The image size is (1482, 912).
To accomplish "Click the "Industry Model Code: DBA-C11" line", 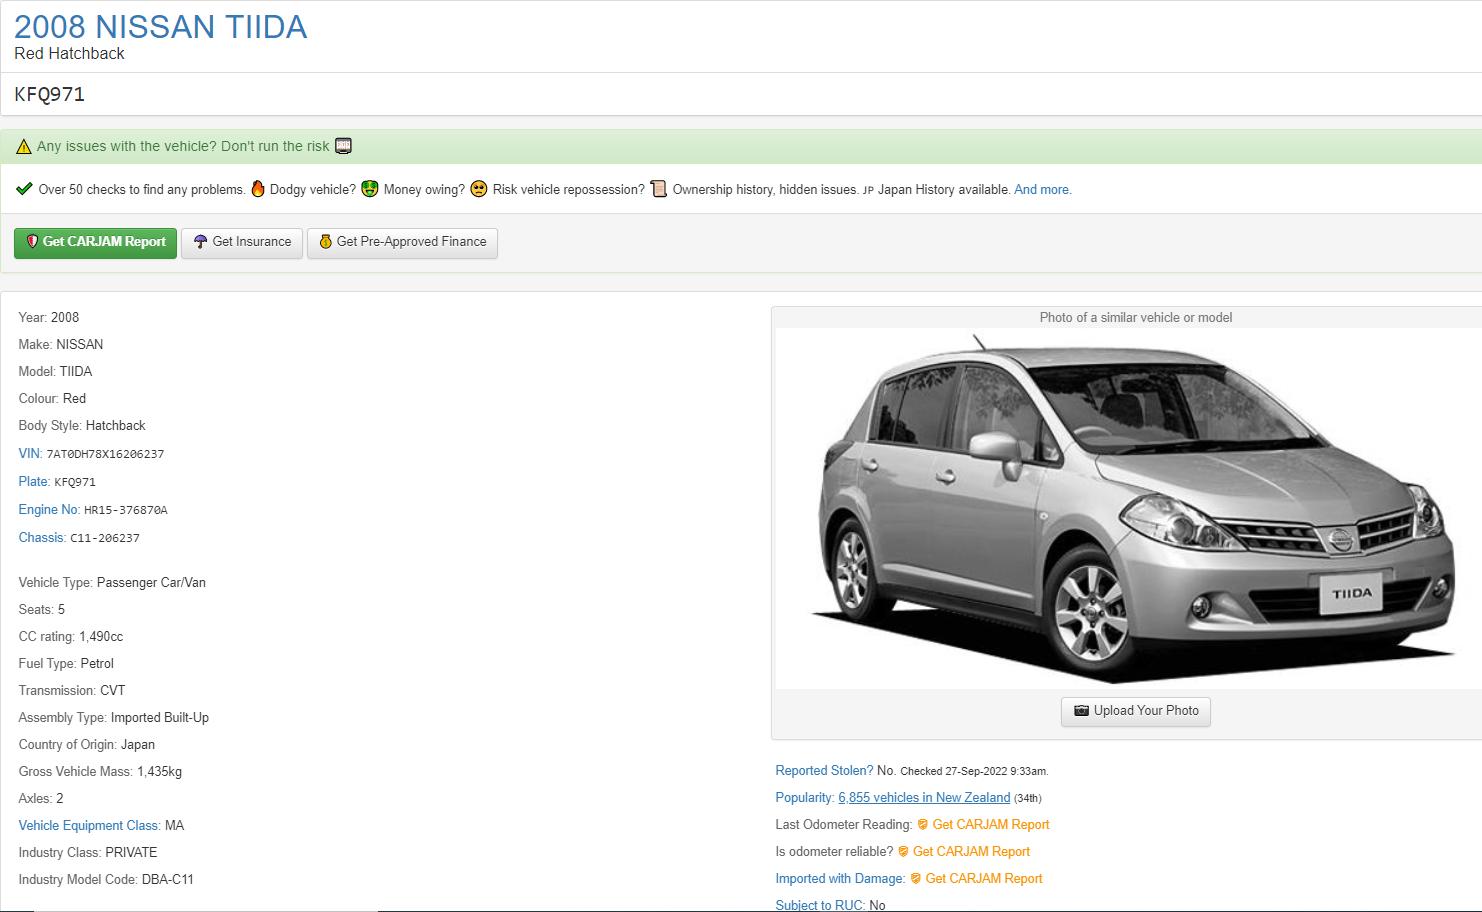I will [x=106, y=880].
